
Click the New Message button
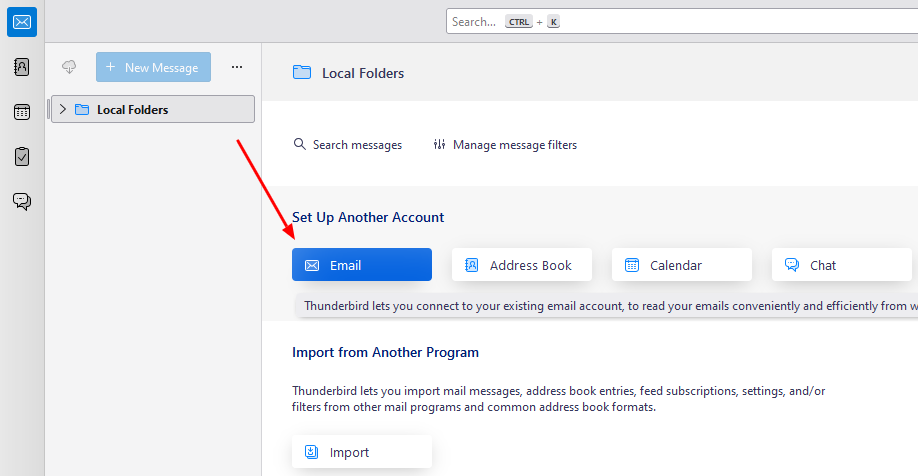(x=153, y=67)
